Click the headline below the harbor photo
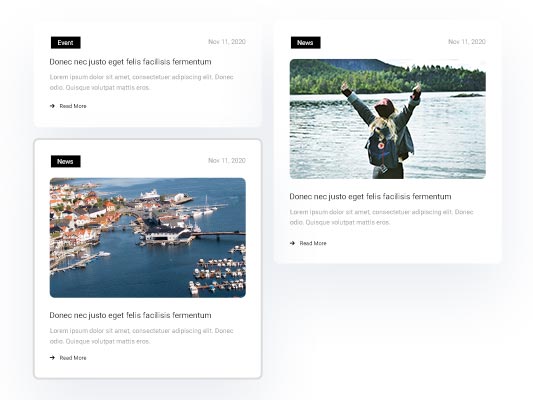Viewport: 533px width, 400px height. (x=131, y=315)
